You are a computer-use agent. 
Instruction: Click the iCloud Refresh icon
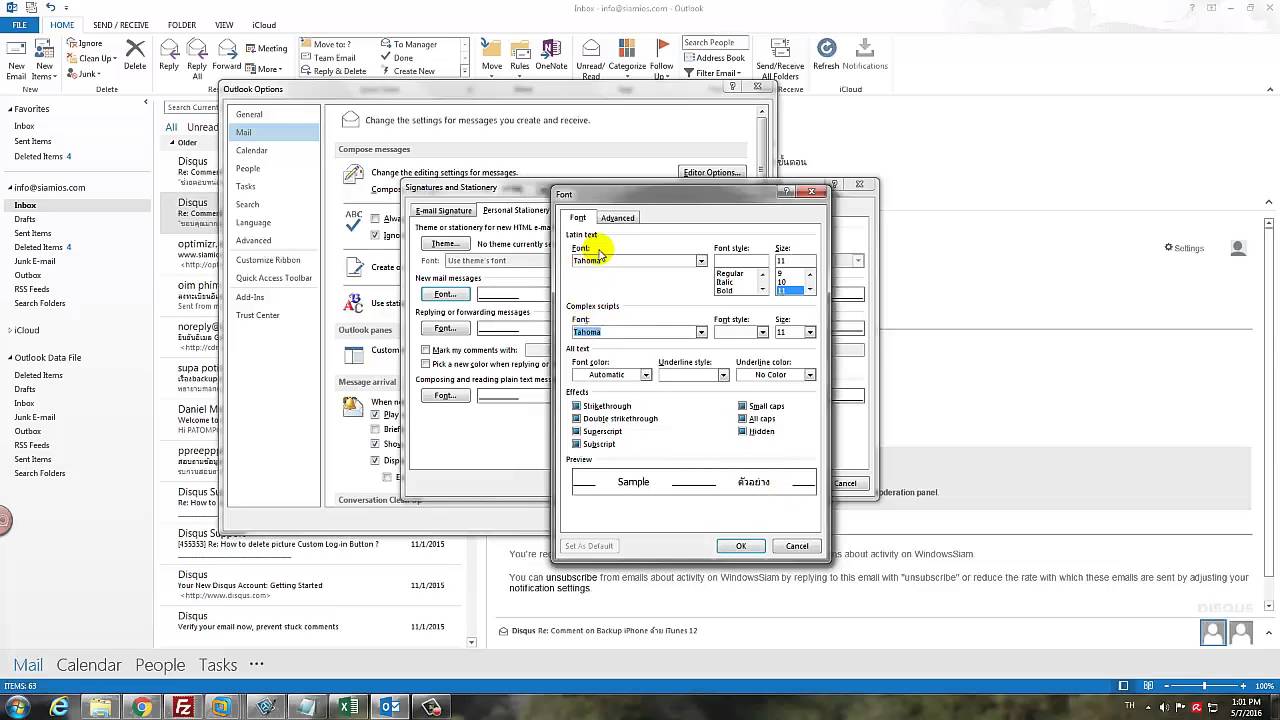(826, 48)
